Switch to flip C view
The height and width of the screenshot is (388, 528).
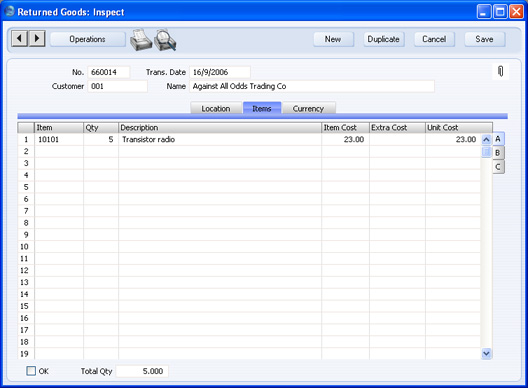498,167
